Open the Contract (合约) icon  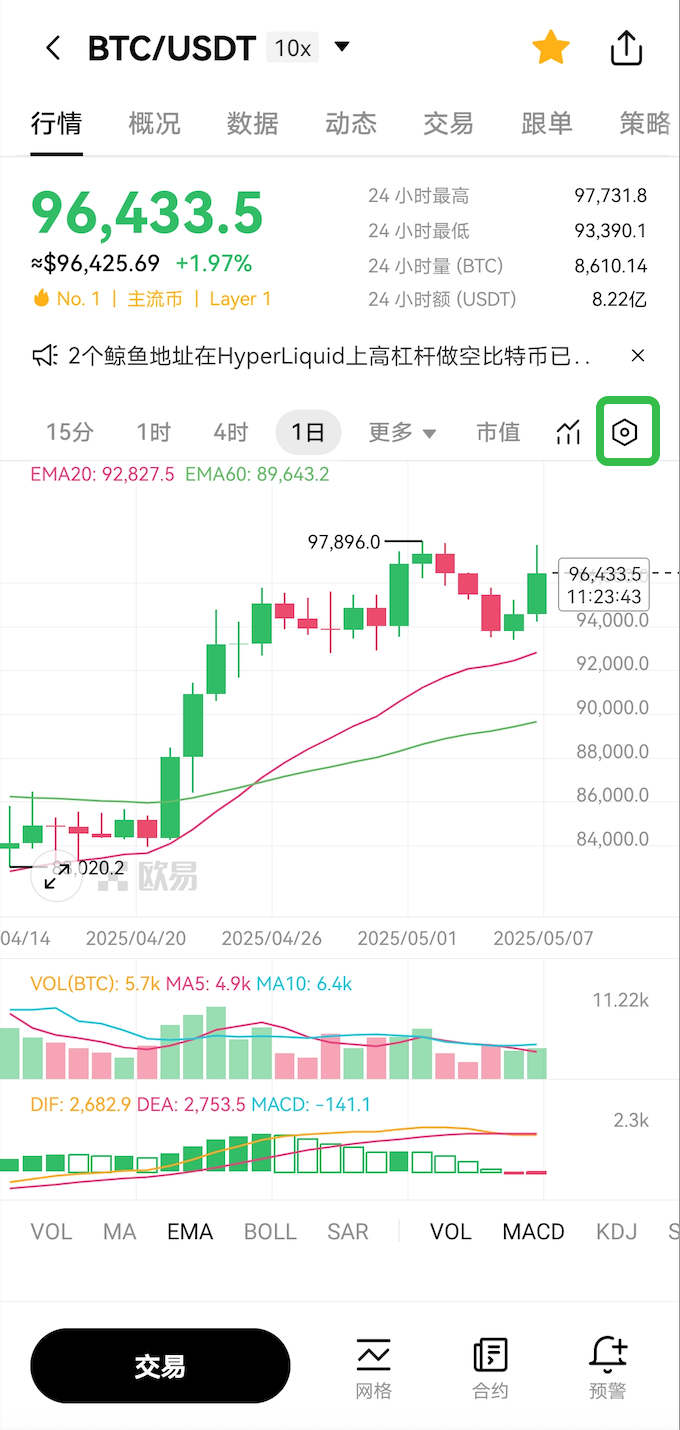[490, 1367]
